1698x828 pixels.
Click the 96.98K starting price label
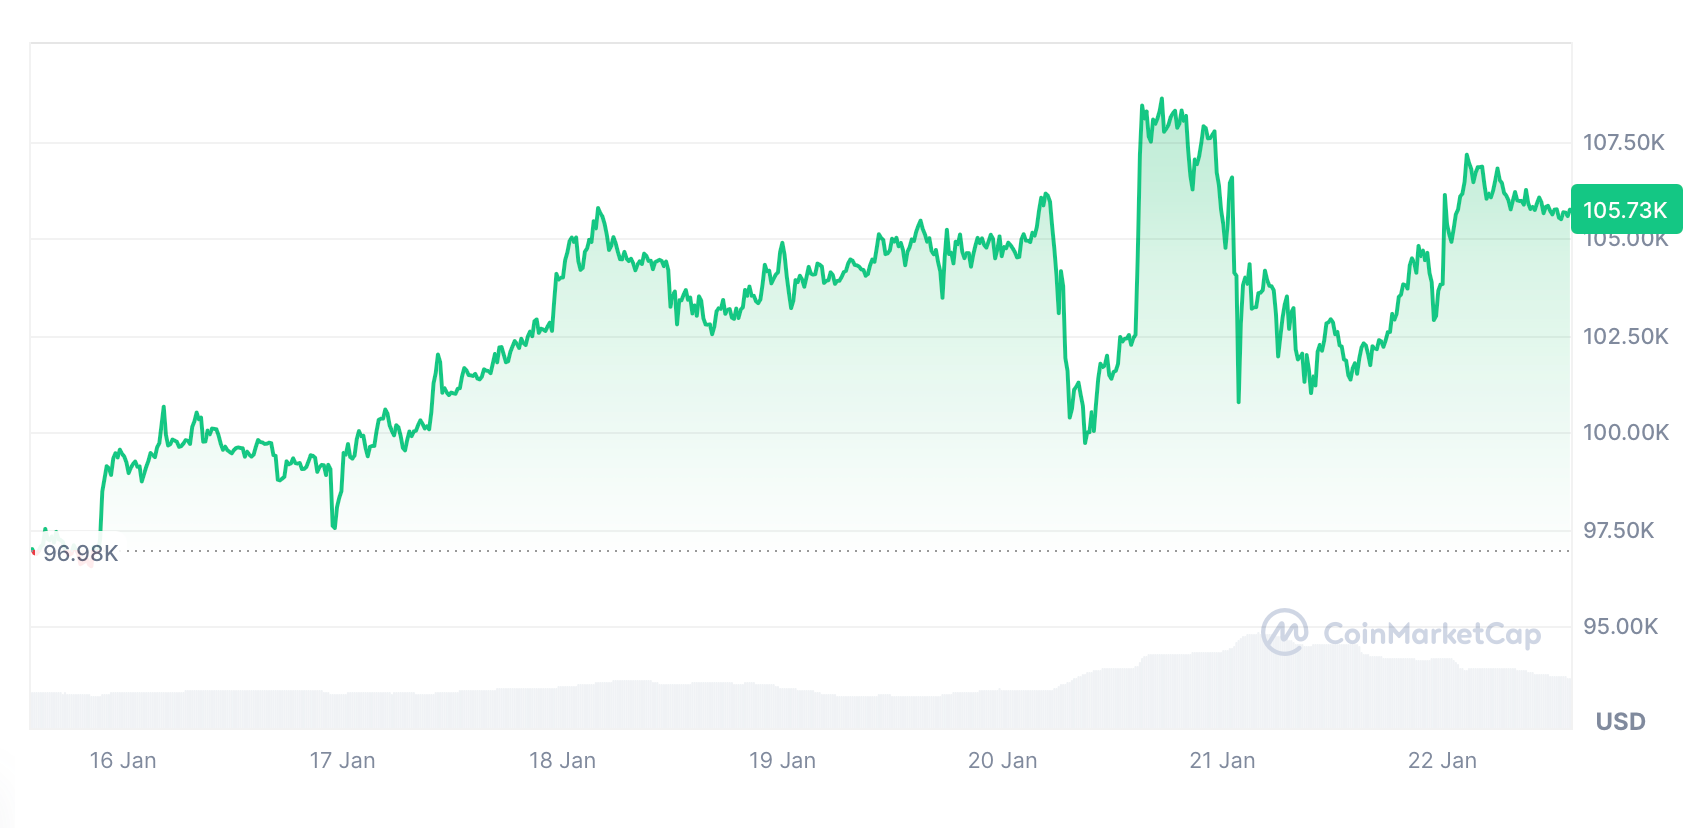click(x=80, y=553)
